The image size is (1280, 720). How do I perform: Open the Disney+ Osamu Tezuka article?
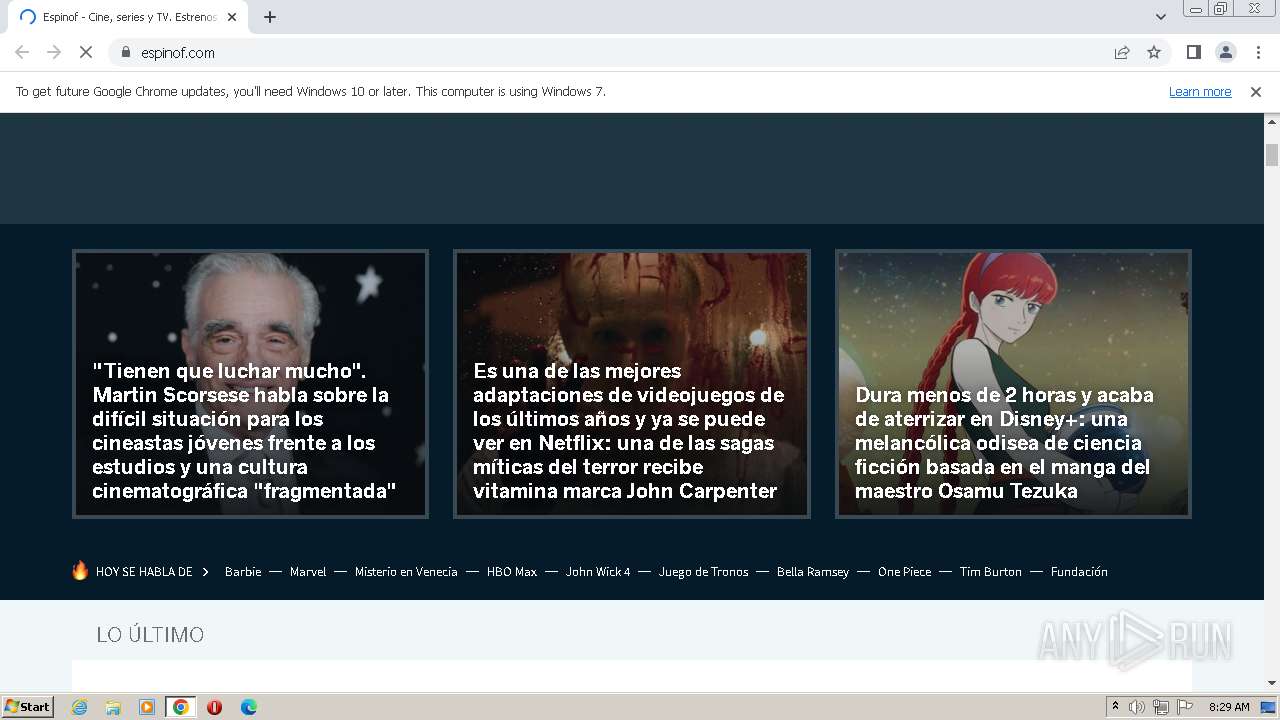pos(1013,384)
